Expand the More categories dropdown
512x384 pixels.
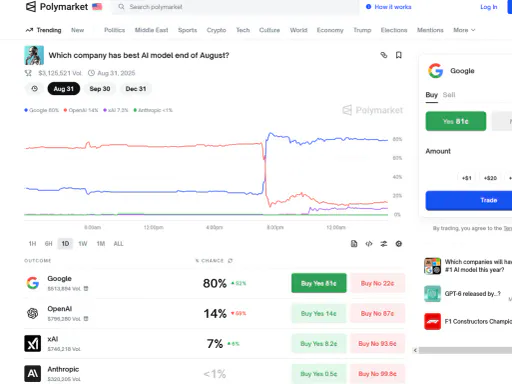click(x=464, y=30)
